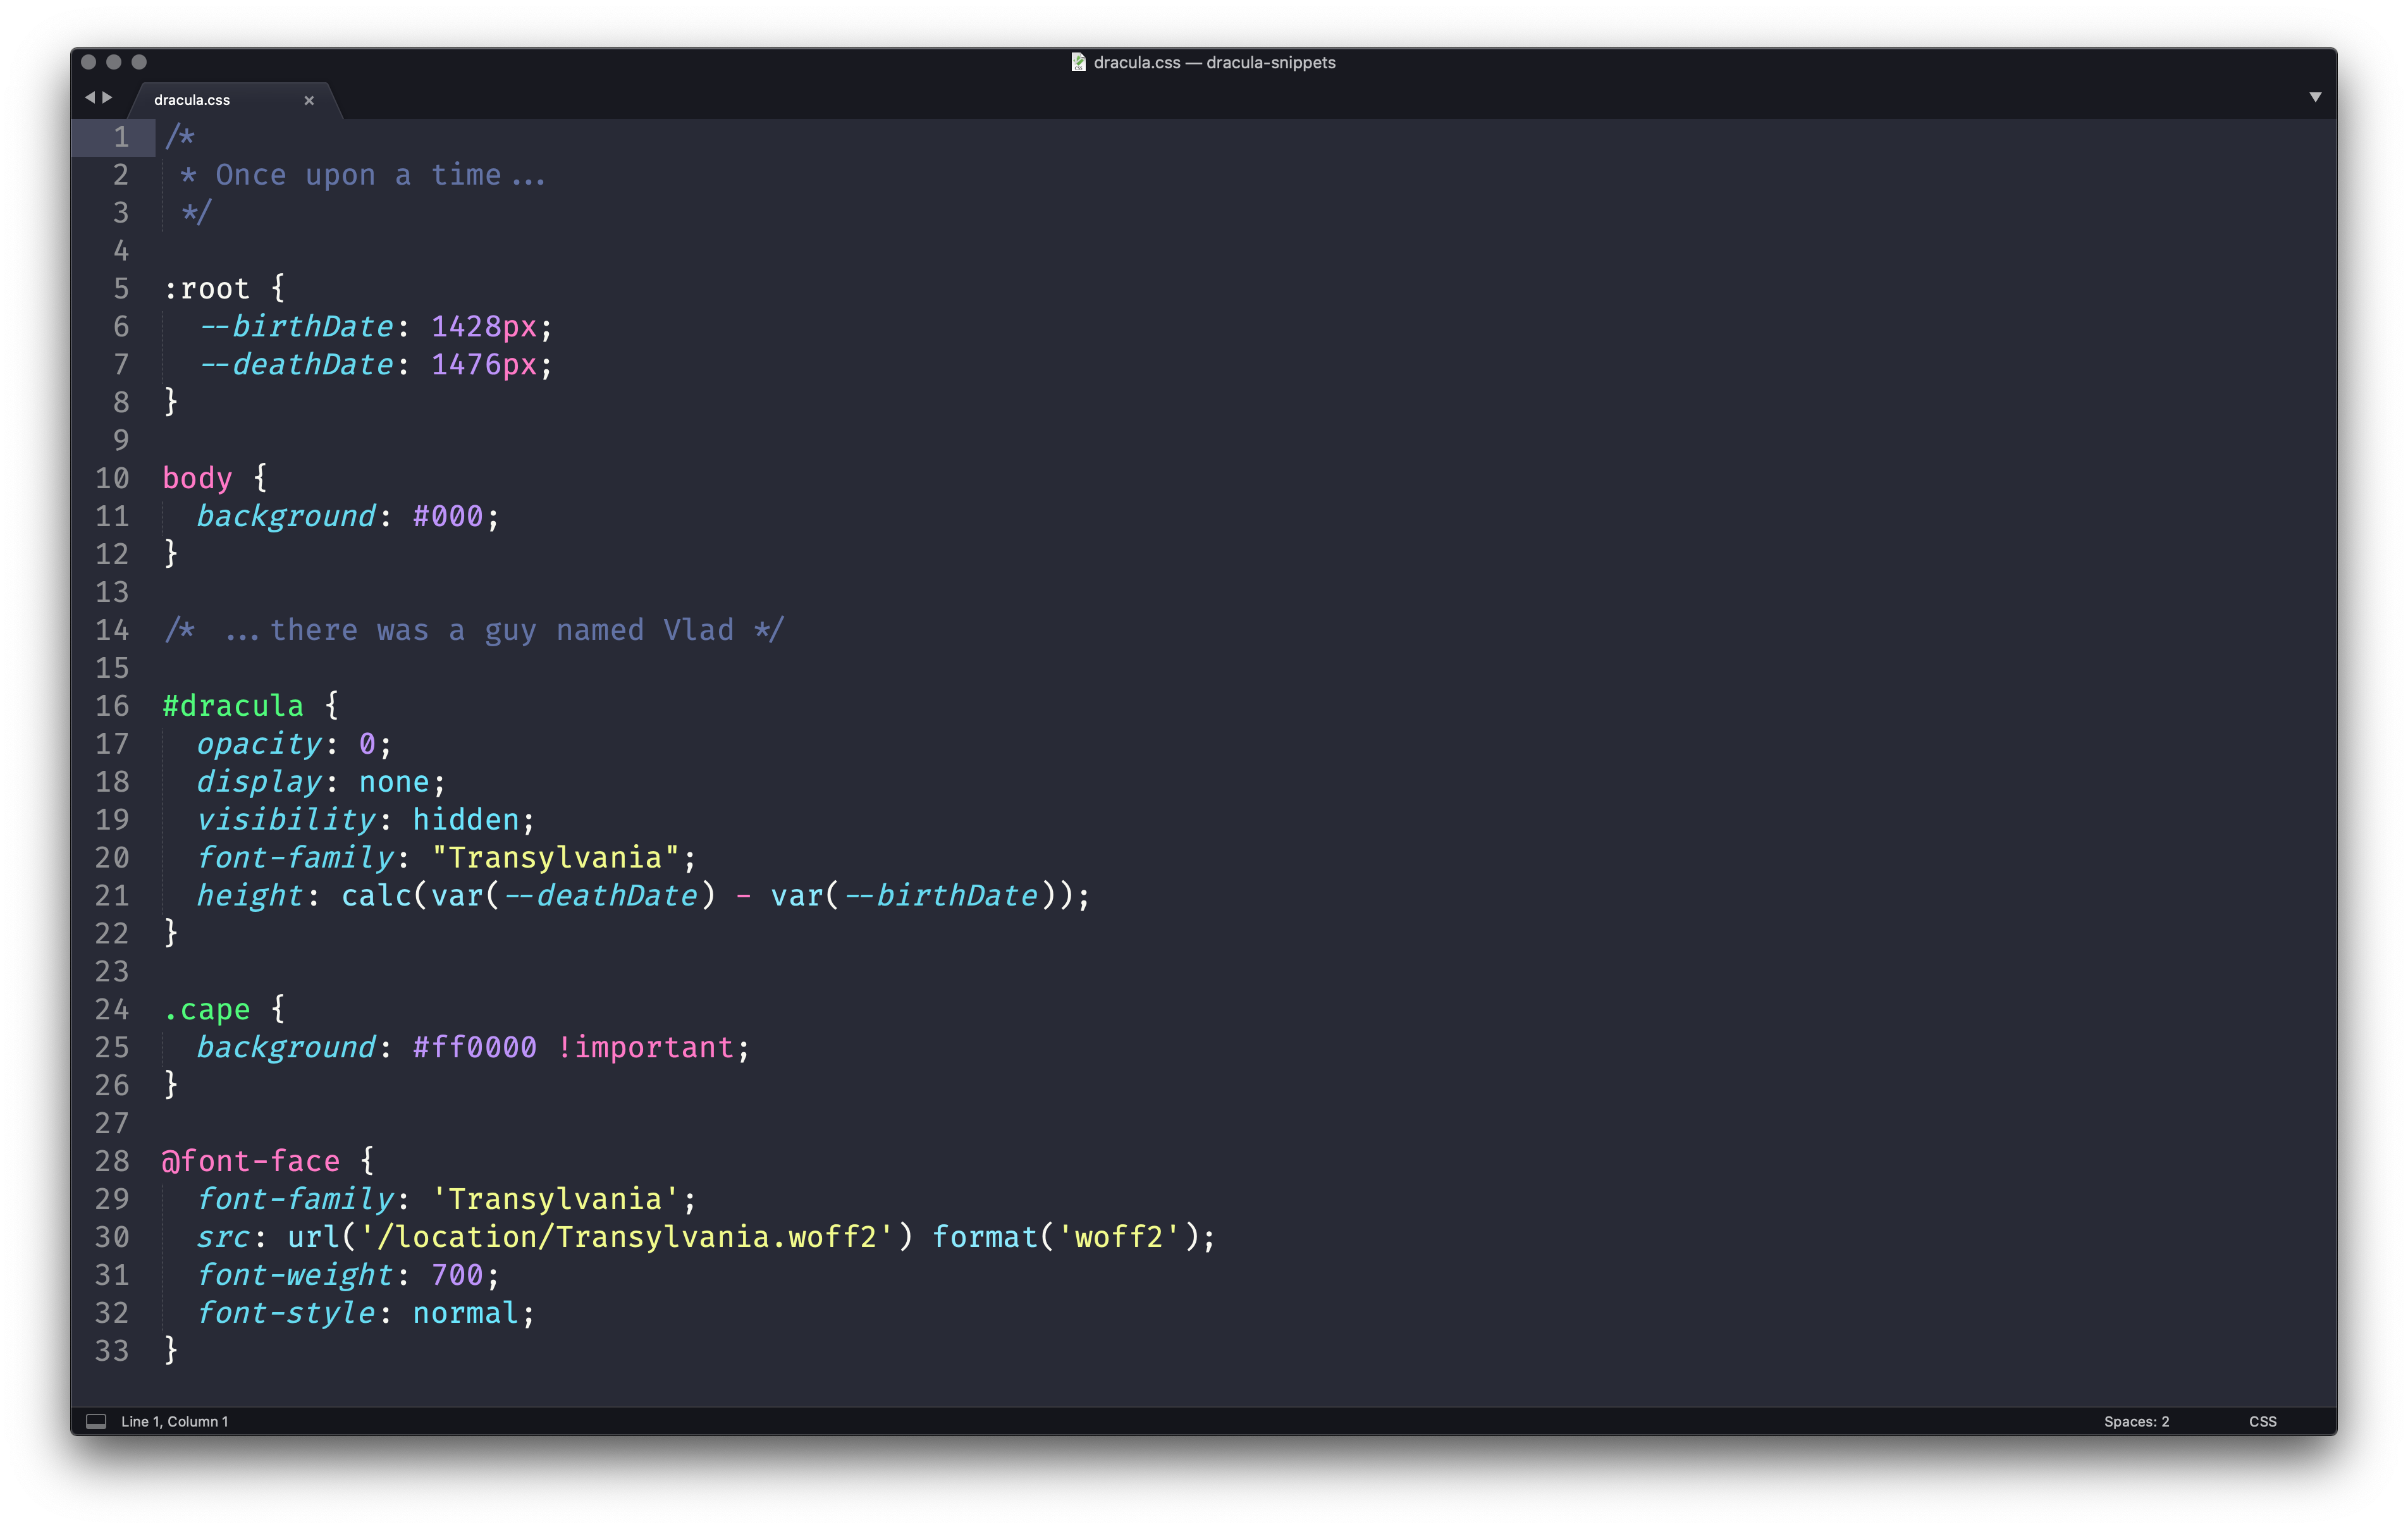Click the file icon in the title bar
This screenshot has width=2408, height=1529.
point(1078,62)
